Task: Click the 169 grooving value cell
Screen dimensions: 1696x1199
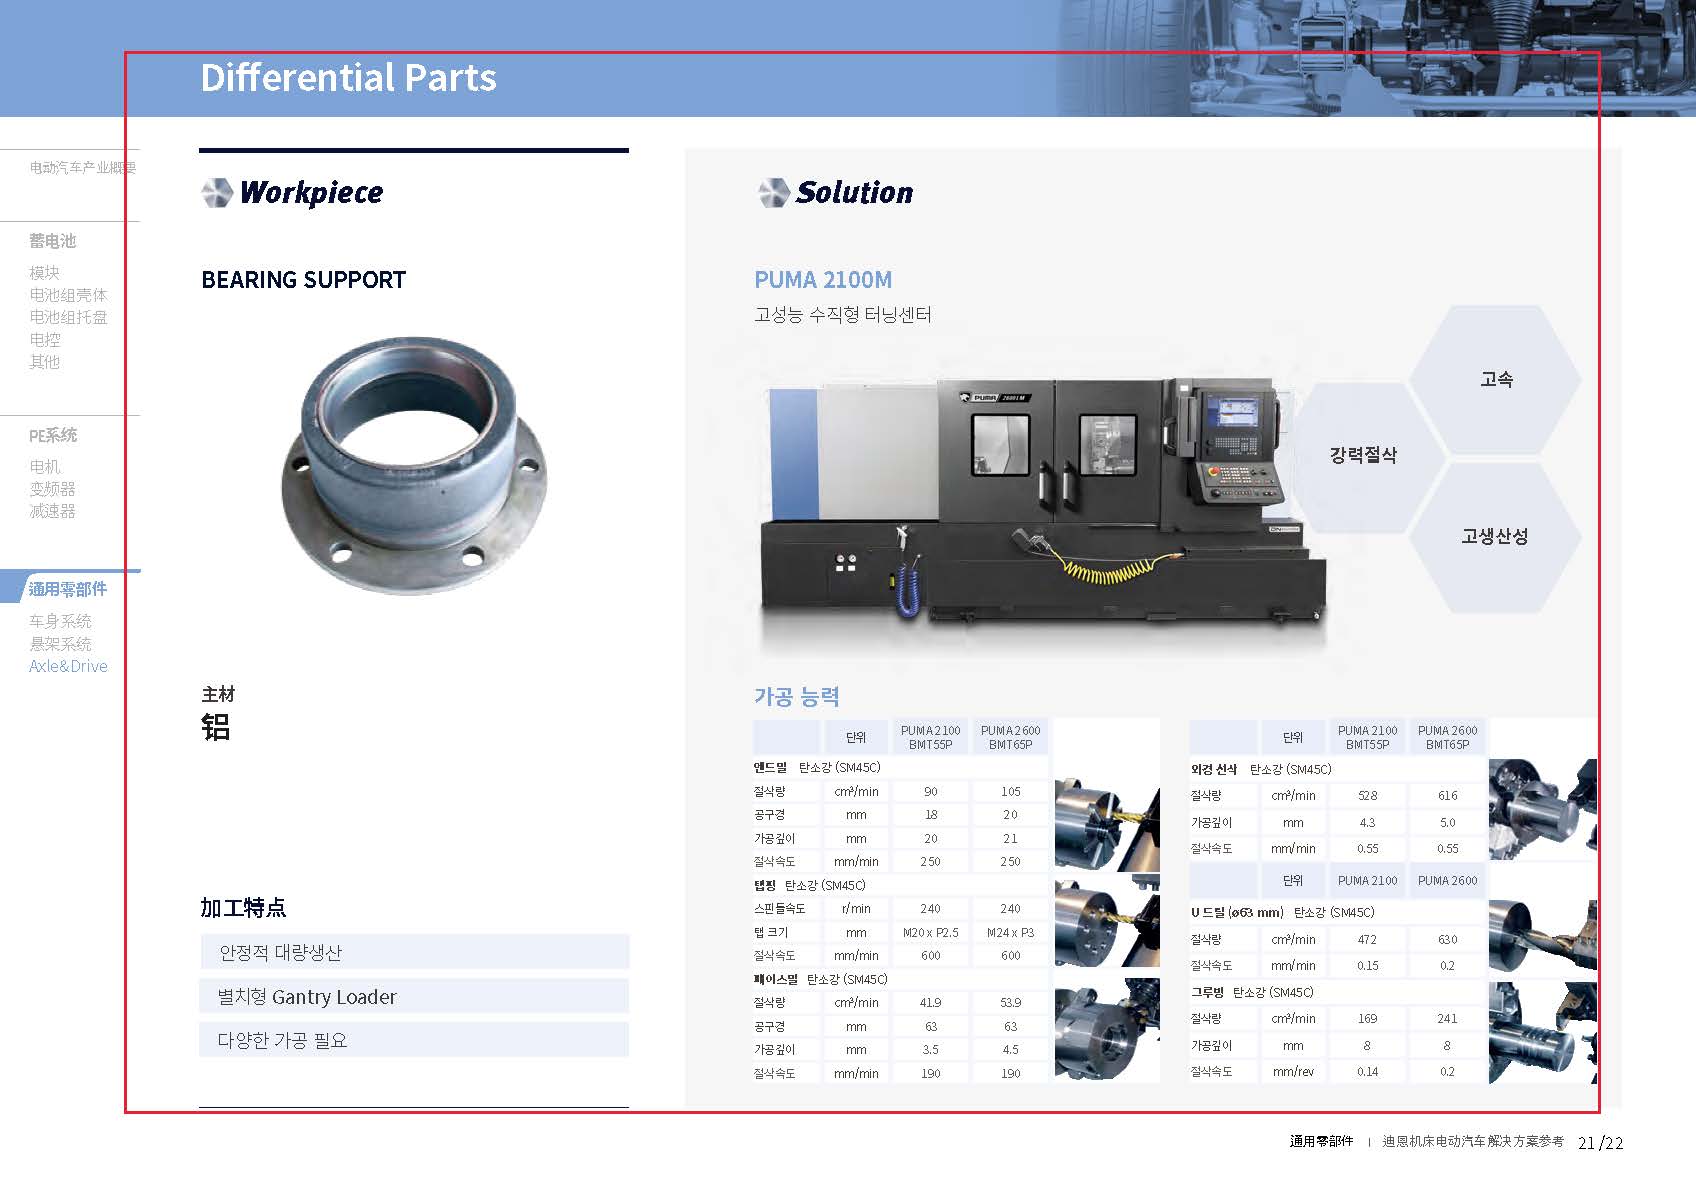Action: [1367, 1019]
